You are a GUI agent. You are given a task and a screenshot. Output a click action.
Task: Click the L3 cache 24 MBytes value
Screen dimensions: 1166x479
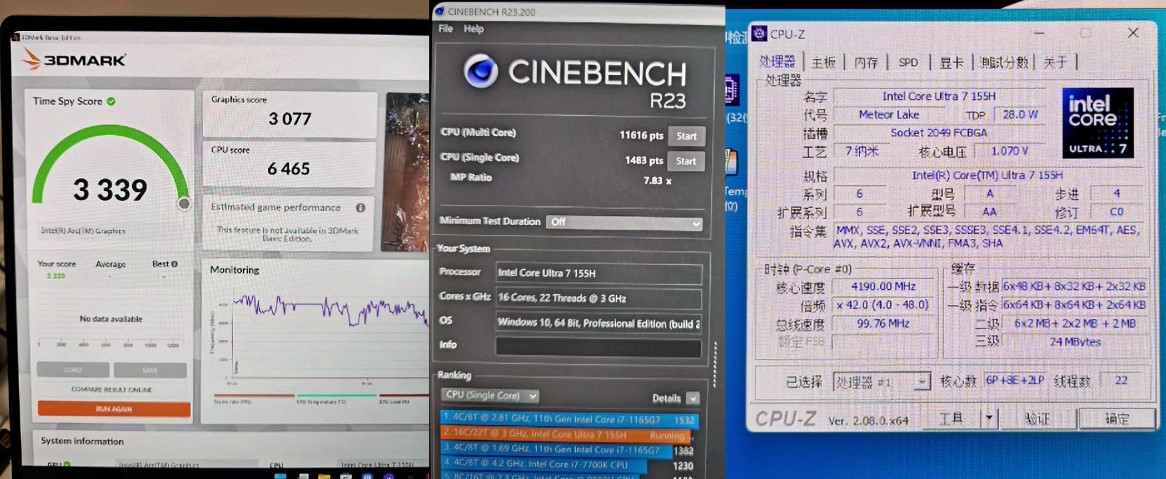point(1075,341)
